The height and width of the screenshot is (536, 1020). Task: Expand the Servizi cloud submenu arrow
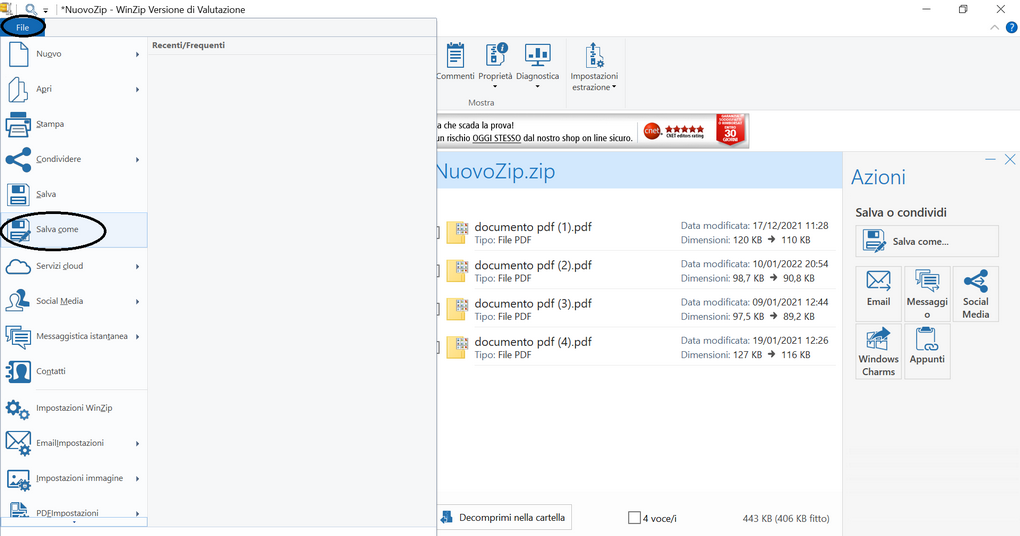137,267
